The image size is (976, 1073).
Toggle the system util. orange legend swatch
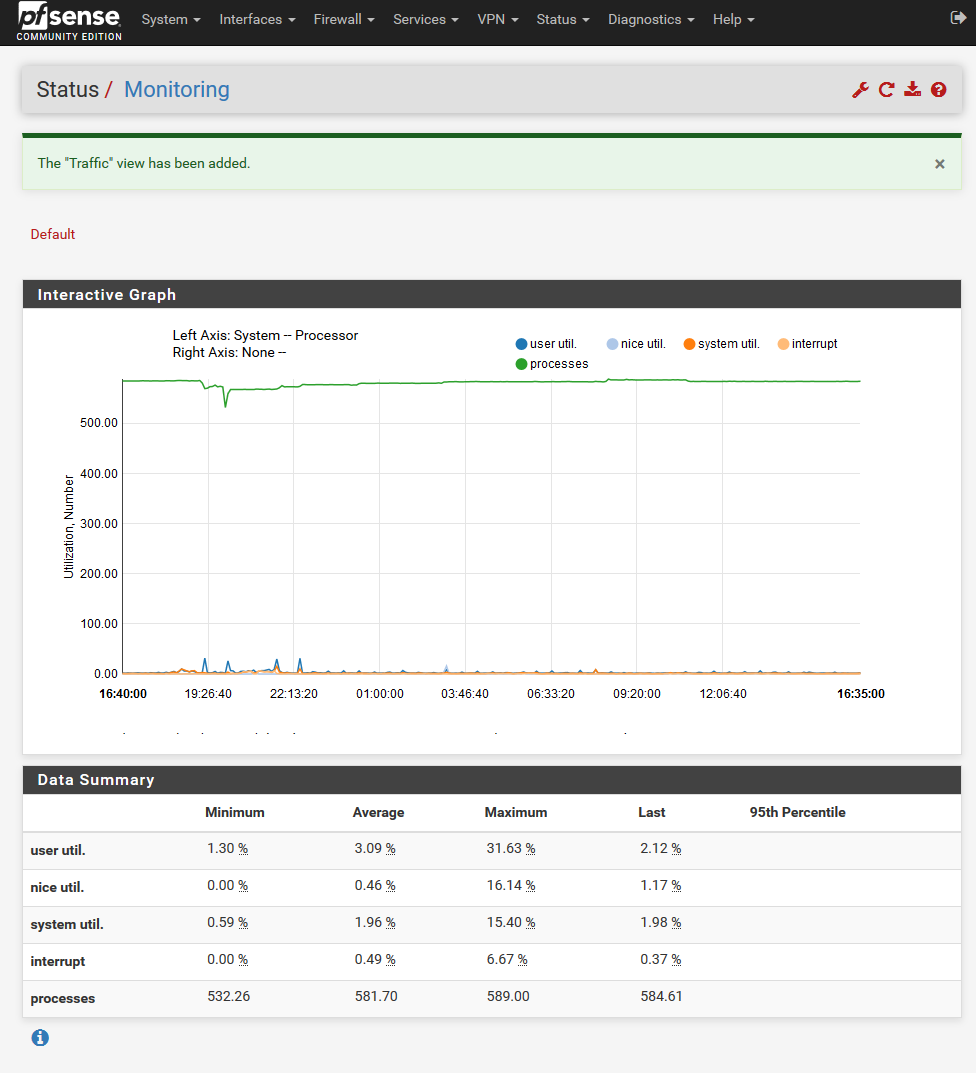coord(690,344)
